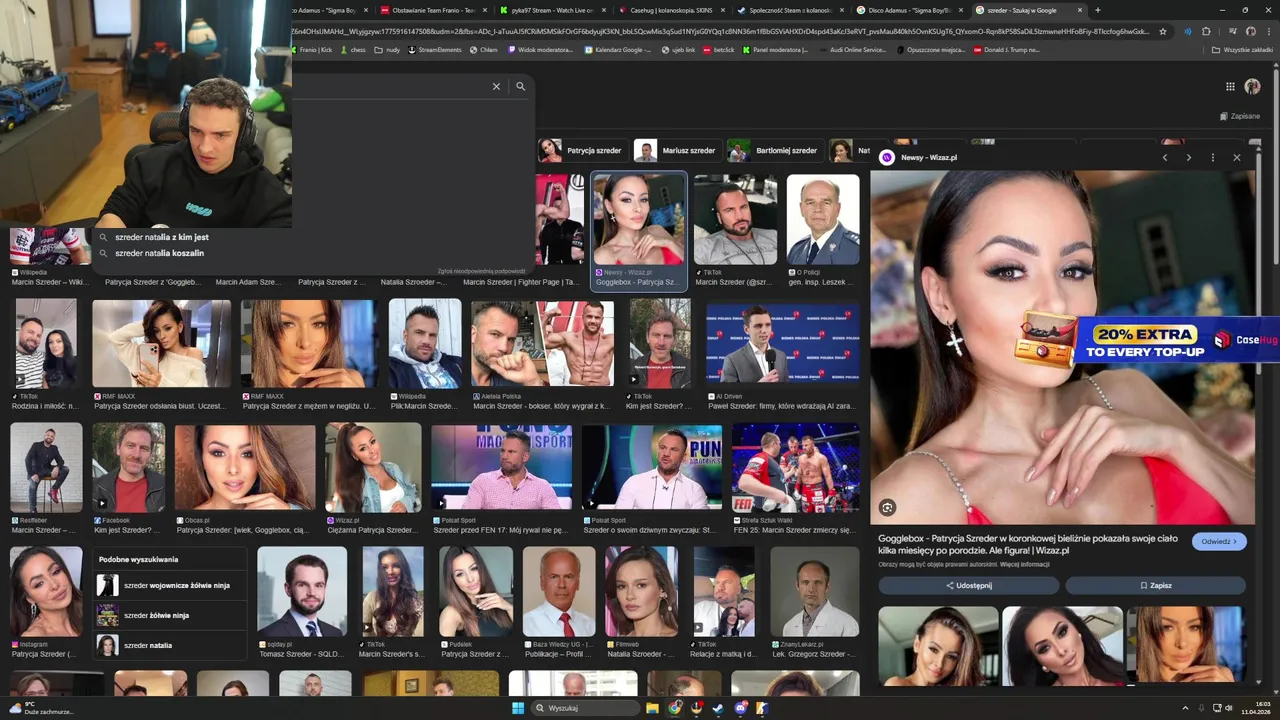Screen dimensions: 1280x720
Task: Clear the search box with the X icon
Action: [x=496, y=87]
